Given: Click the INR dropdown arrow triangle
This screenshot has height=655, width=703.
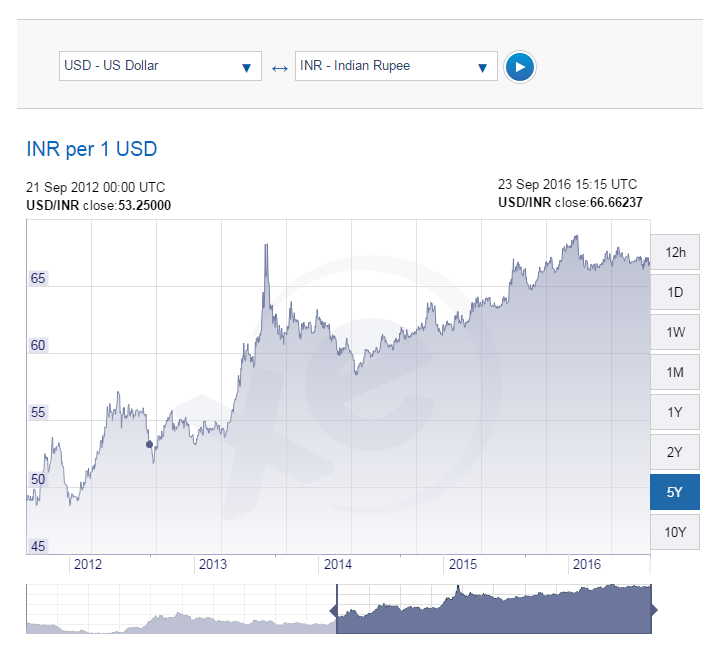Looking at the screenshot, I should coord(482,68).
